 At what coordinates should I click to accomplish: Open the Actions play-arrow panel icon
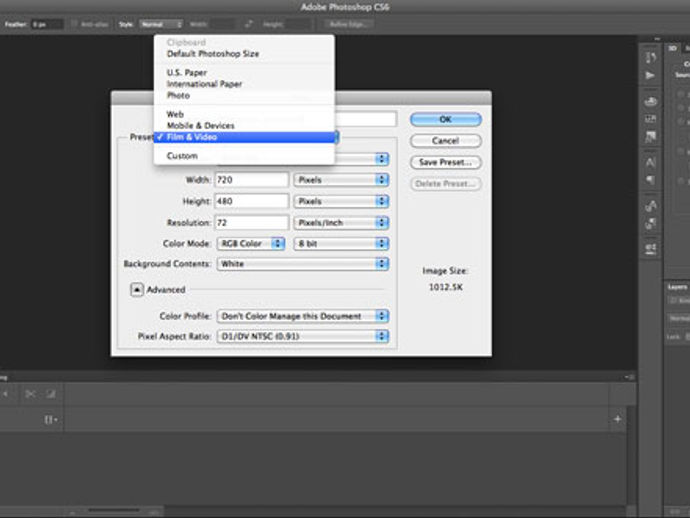click(650, 75)
